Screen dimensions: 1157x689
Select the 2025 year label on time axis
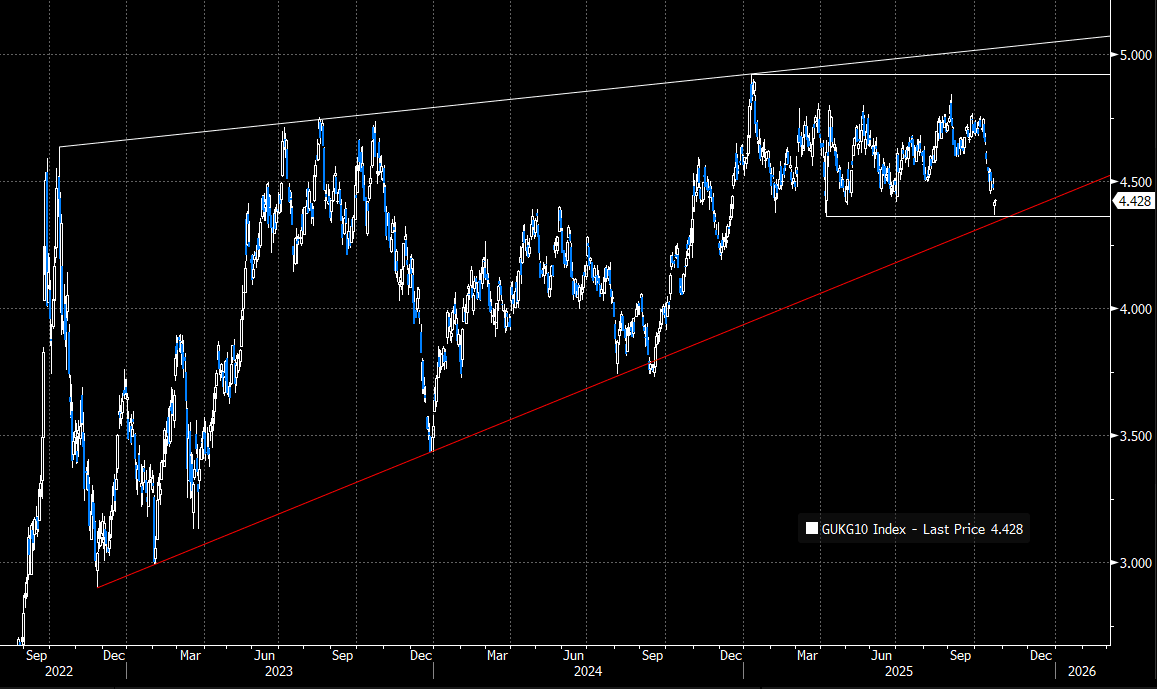pos(899,671)
